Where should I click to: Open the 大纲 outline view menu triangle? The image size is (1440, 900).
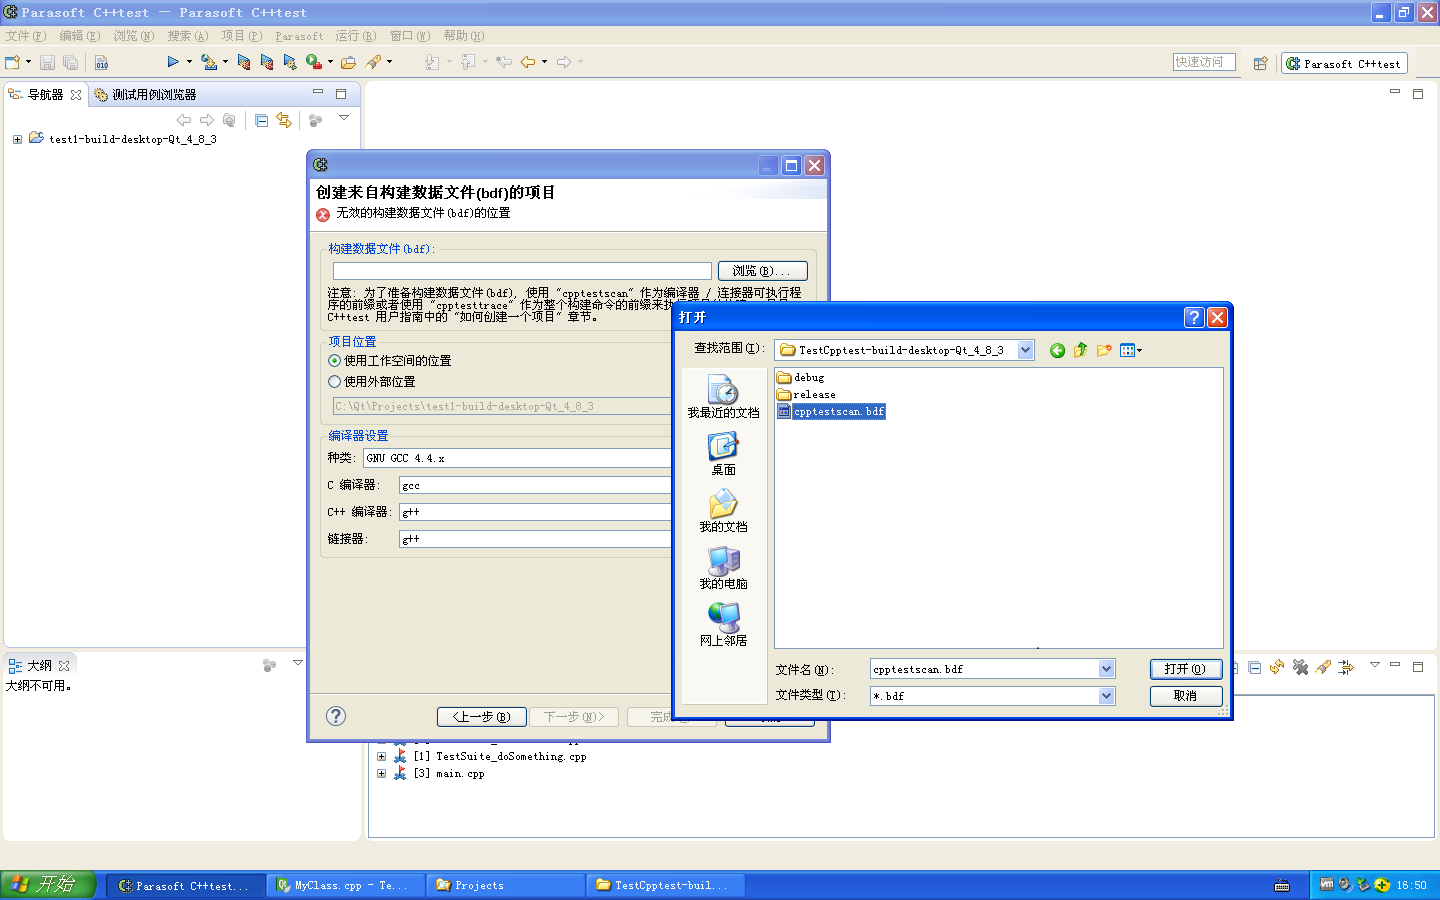tap(297, 663)
